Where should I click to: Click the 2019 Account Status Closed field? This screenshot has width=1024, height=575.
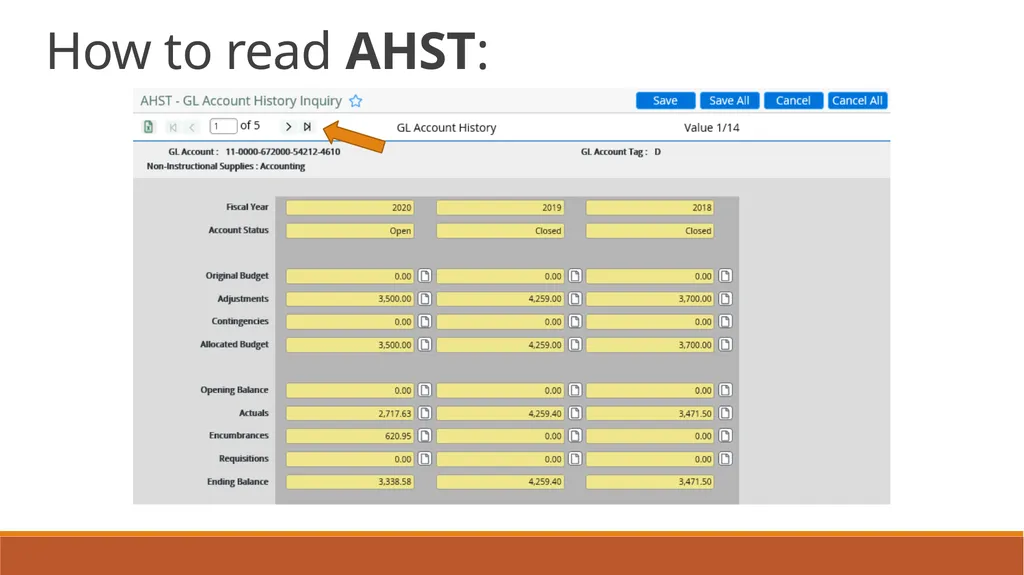point(500,231)
